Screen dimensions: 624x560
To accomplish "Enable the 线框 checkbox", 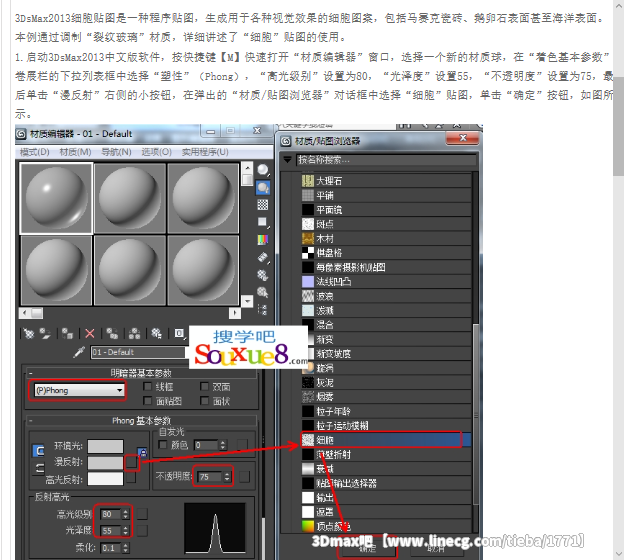I will click(147, 386).
